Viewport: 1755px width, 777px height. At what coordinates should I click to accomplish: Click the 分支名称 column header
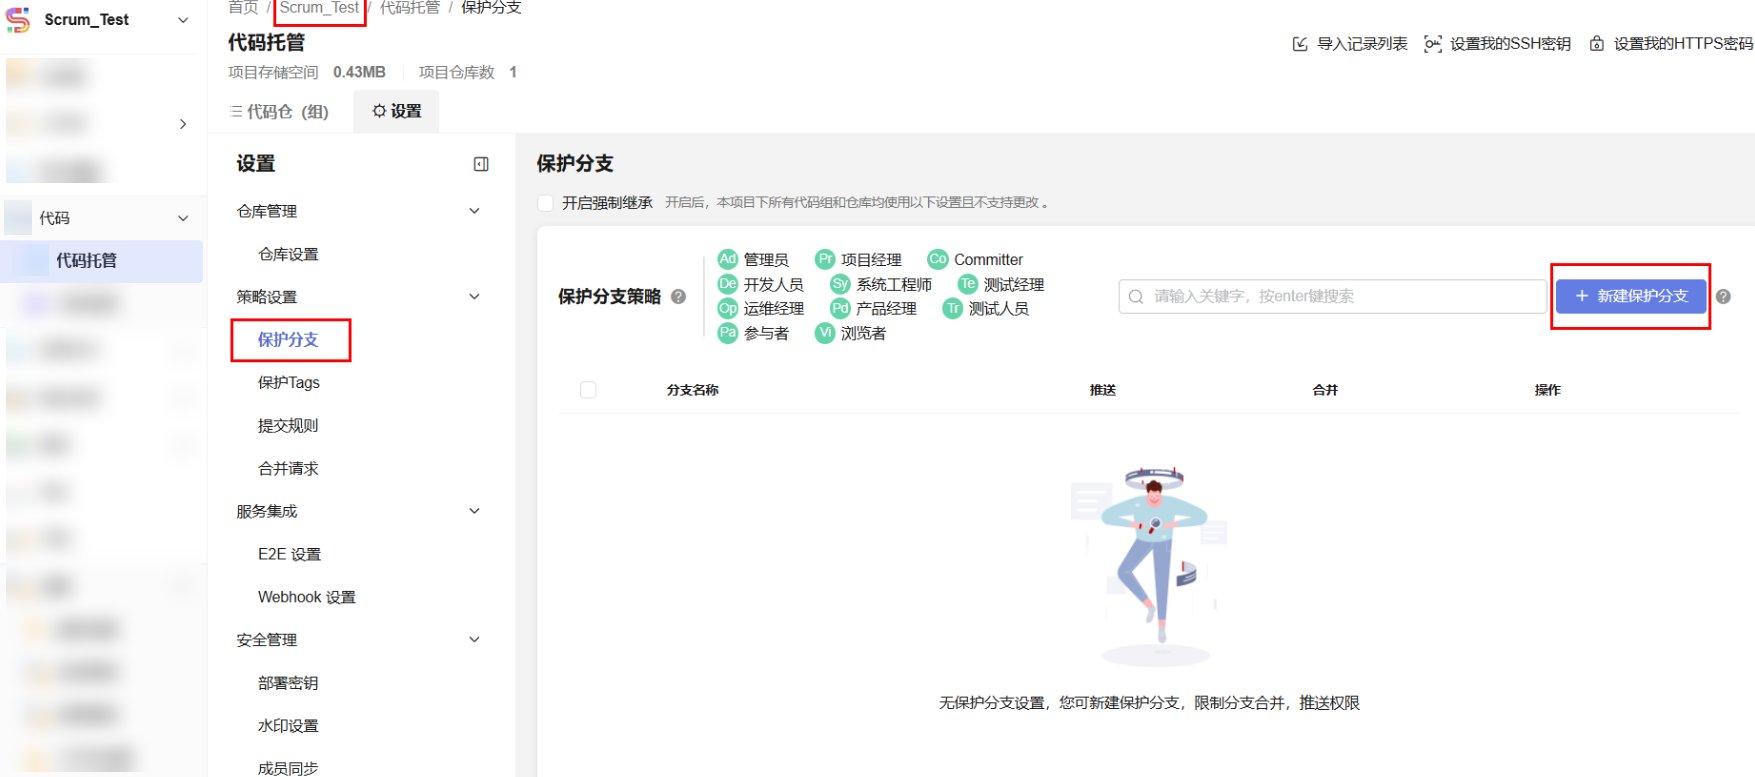click(693, 390)
